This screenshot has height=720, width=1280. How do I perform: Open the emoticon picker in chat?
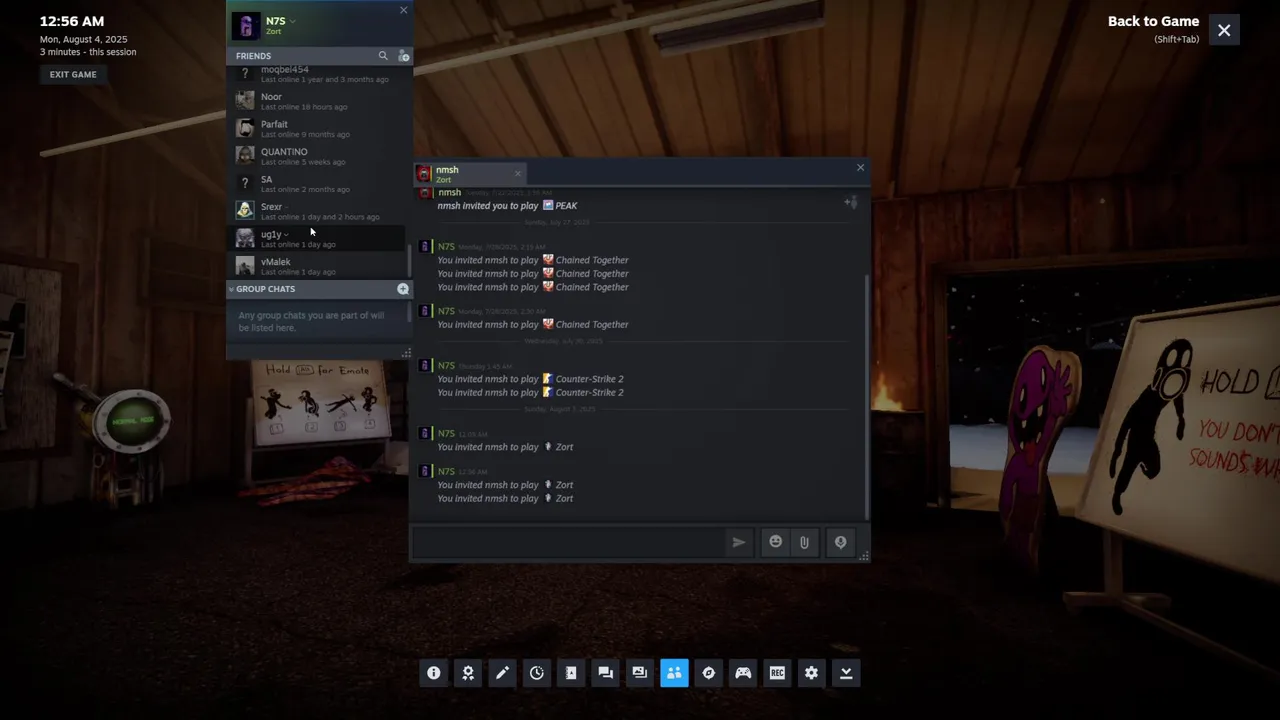click(775, 542)
